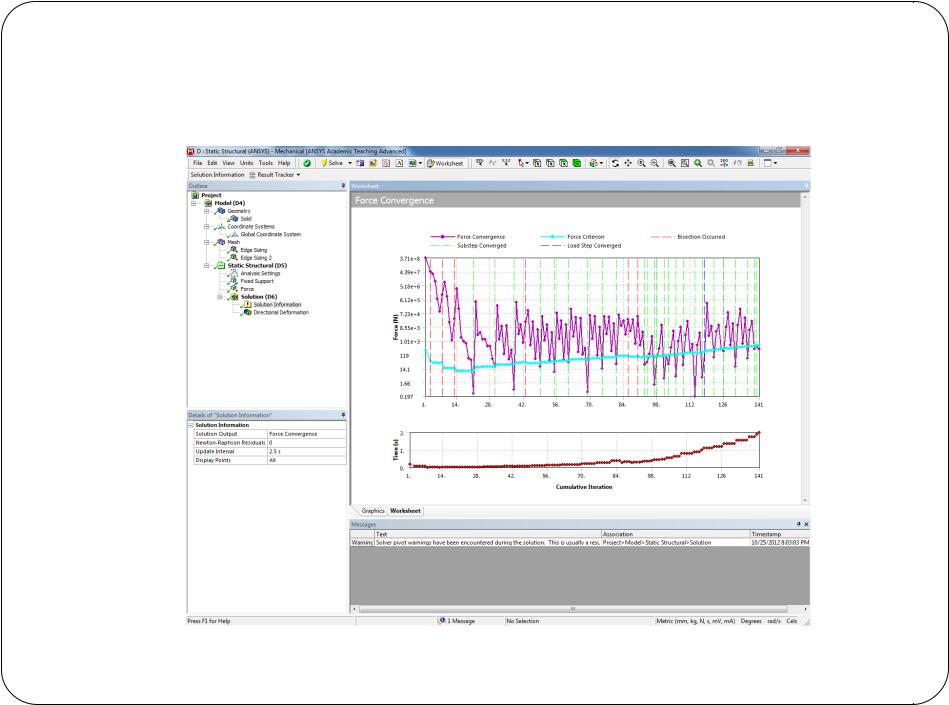Select the Project root node

pyautogui.click(x=211, y=195)
